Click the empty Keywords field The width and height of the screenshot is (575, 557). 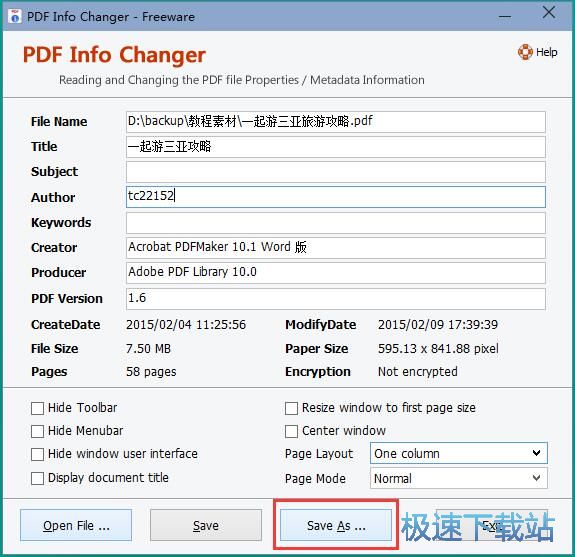point(336,223)
